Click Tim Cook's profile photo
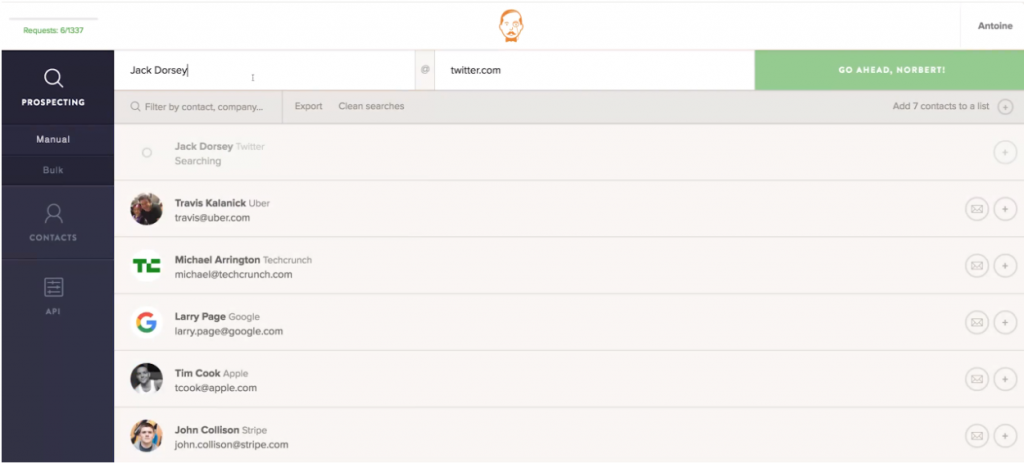The image size is (1024, 464). [x=146, y=379]
